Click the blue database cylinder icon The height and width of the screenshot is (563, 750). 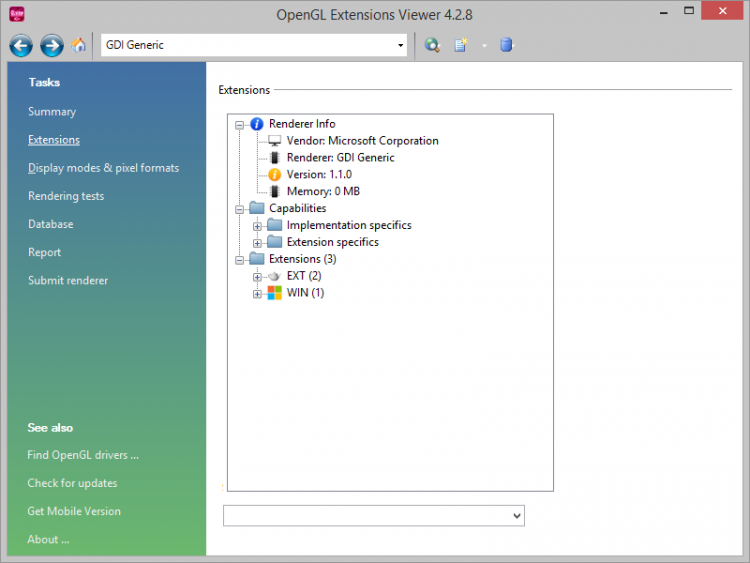[x=506, y=45]
